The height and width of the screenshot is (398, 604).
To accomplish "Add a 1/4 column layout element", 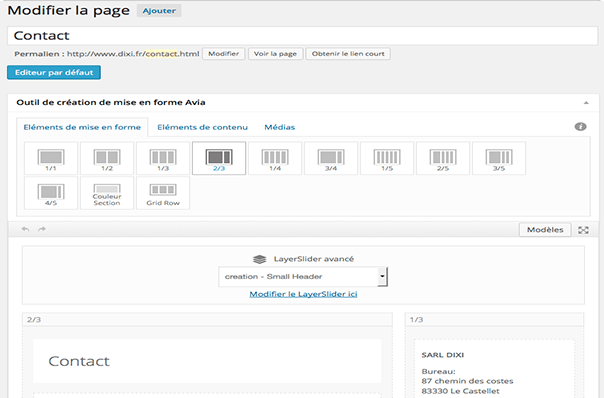I will pyautogui.click(x=275, y=158).
